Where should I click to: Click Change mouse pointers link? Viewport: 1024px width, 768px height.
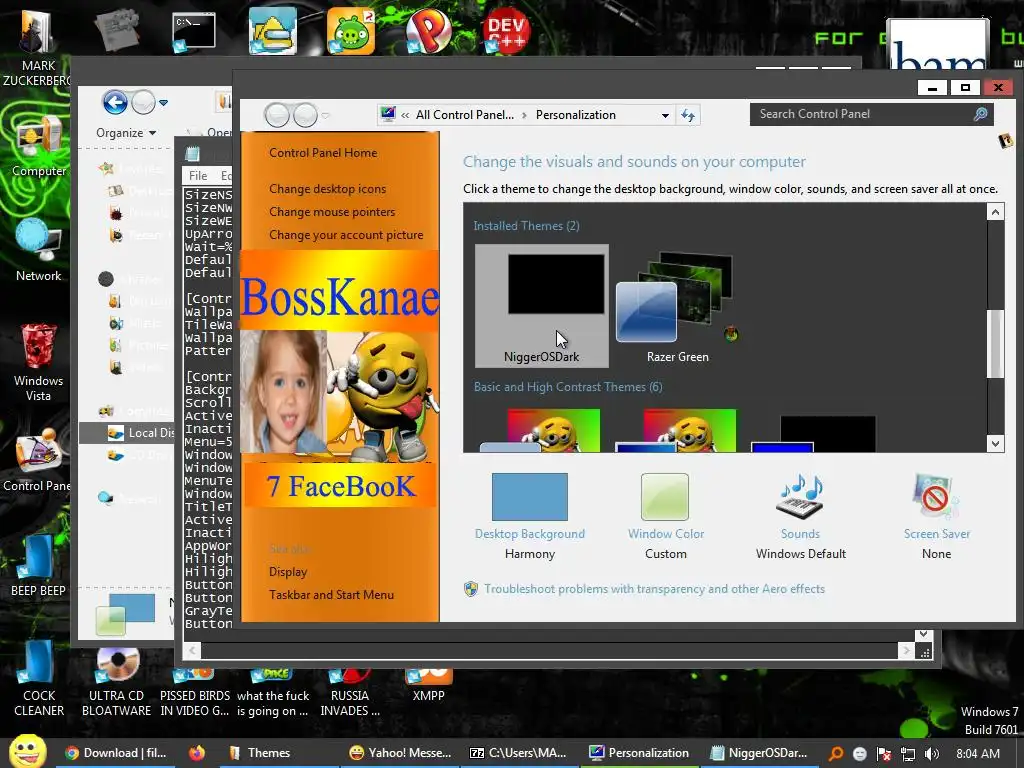[x=332, y=212]
